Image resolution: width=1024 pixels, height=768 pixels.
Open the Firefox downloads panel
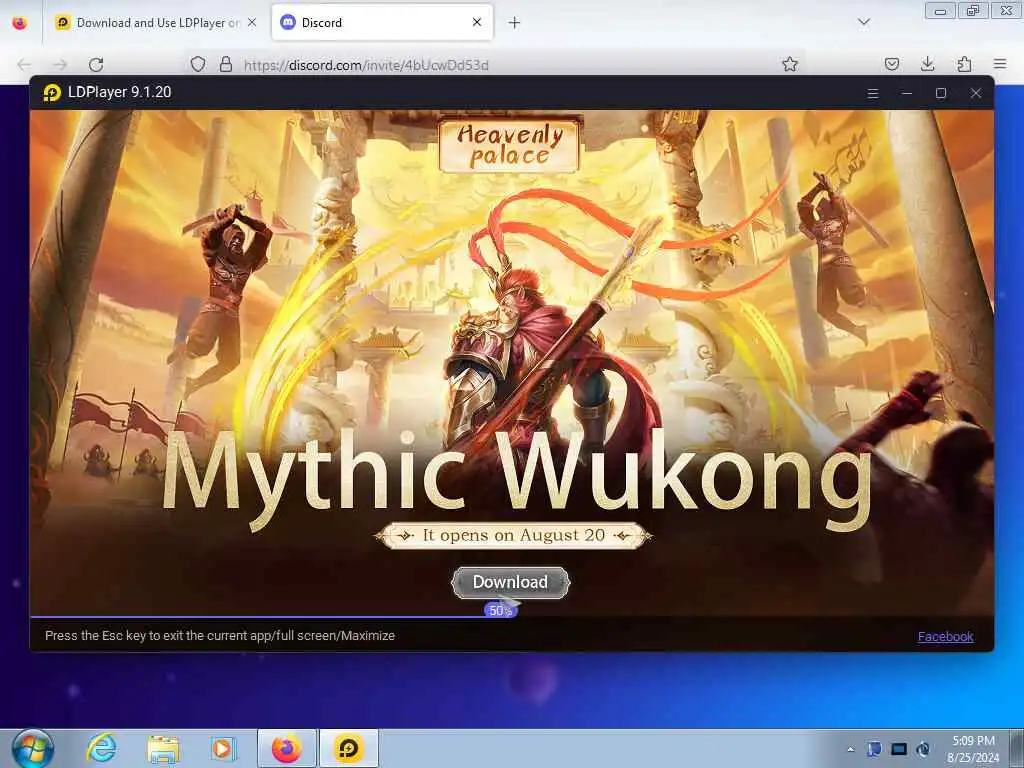(927, 64)
